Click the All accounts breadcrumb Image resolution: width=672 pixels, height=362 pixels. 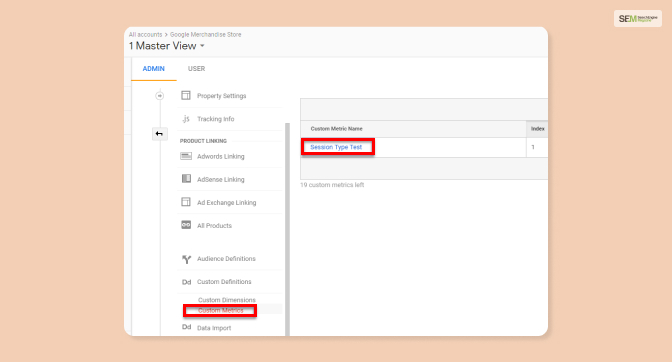[146, 34]
